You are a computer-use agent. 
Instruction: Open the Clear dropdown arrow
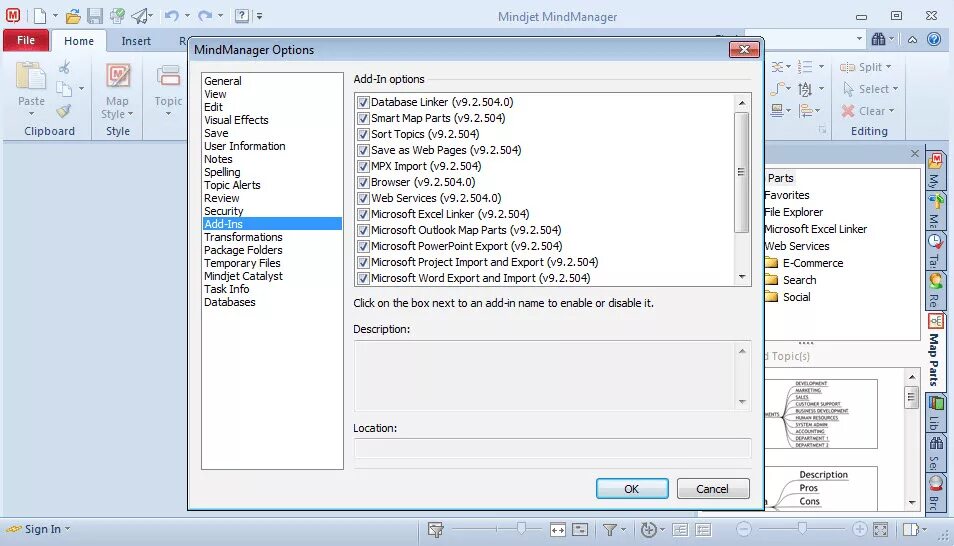pyautogui.click(x=891, y=111)
